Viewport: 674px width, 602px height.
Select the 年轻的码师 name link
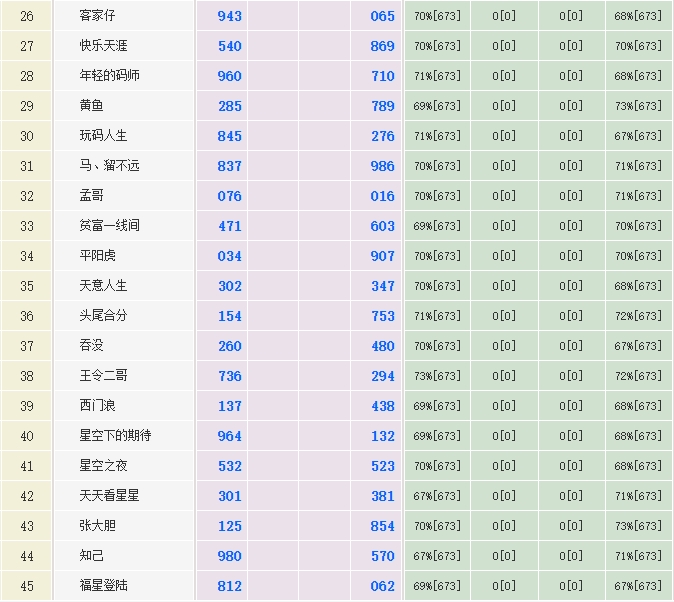pyautogui.click(x=110, y=76)
